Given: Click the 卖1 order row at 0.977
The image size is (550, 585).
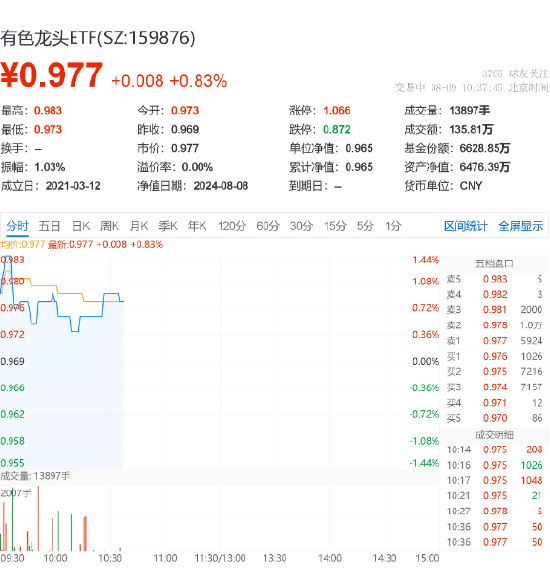Looking at the screenshot, I should 494,341.
